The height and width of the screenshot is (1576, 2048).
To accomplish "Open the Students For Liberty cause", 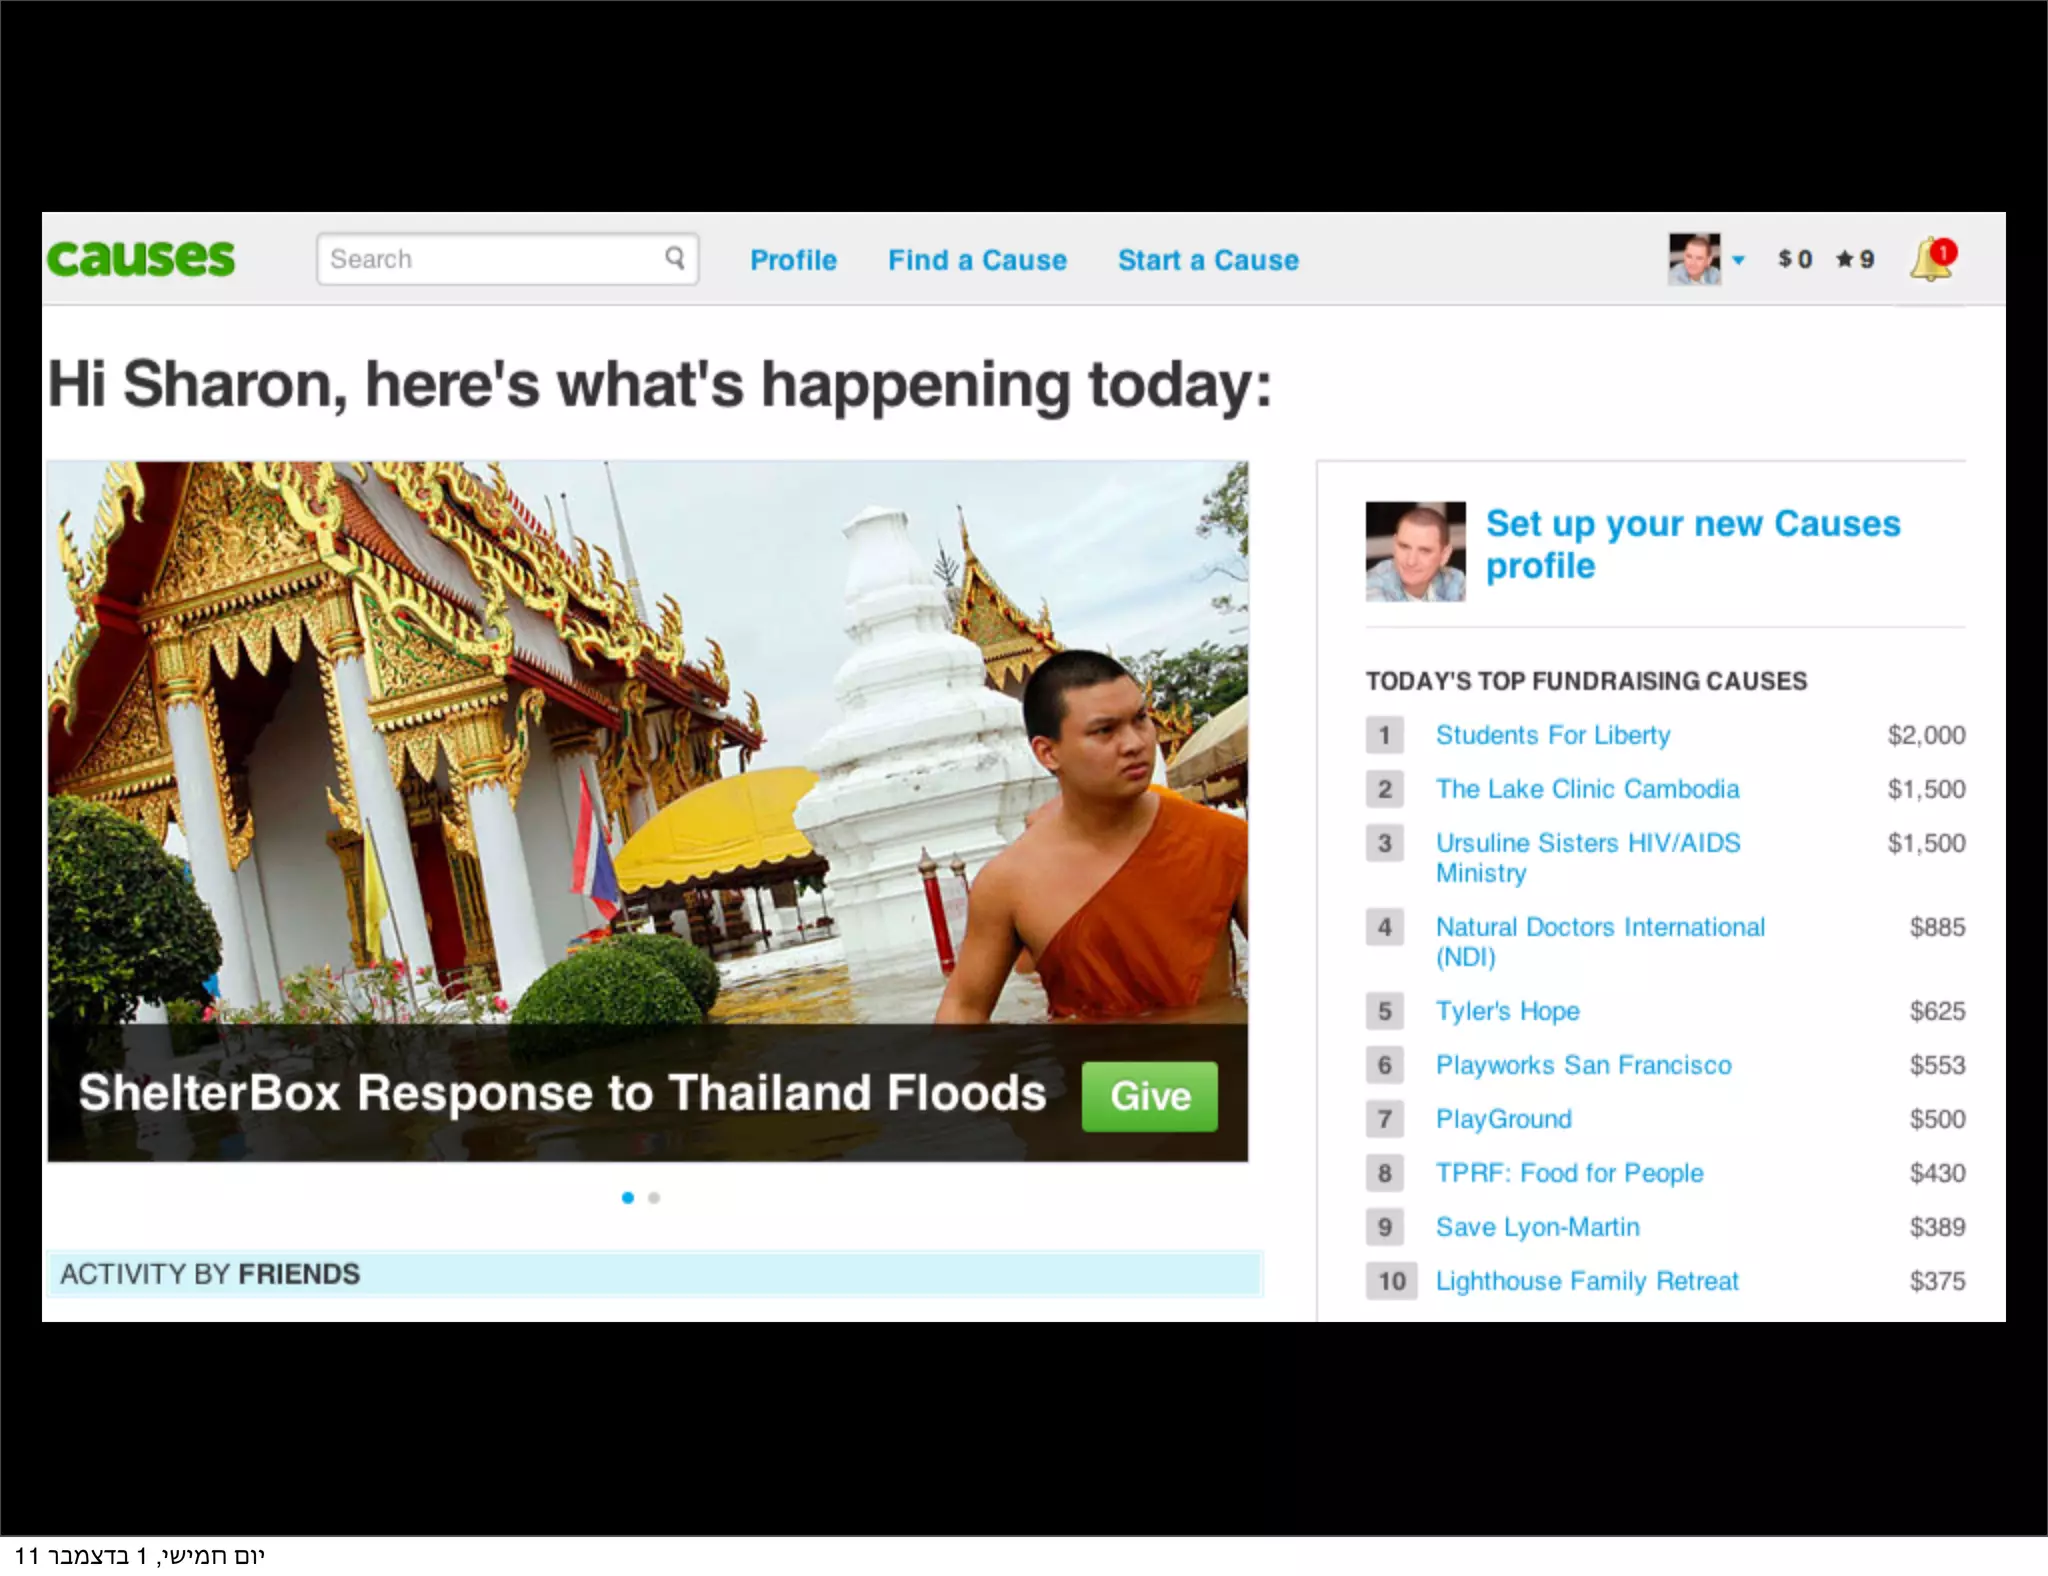I will 1553,735.
